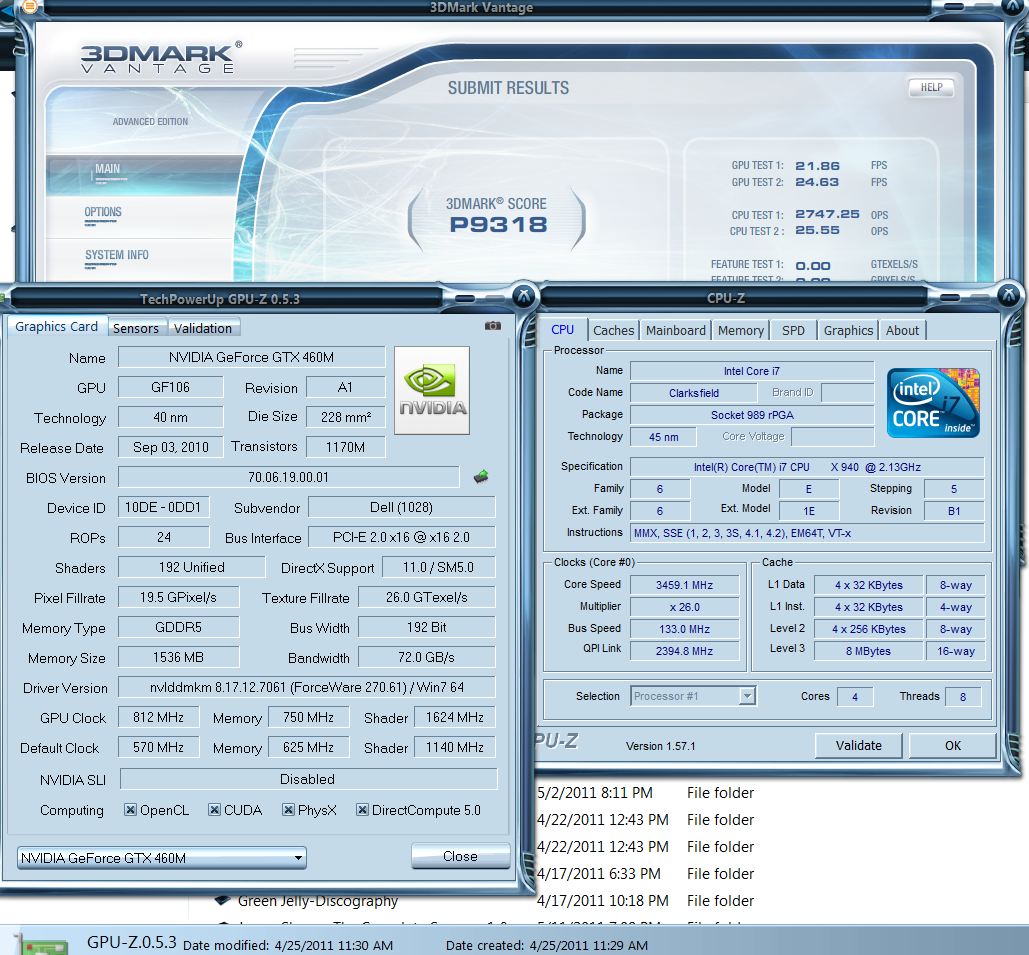Click the Device ID value 10DE - 0DD1

[x=163, y=507]
